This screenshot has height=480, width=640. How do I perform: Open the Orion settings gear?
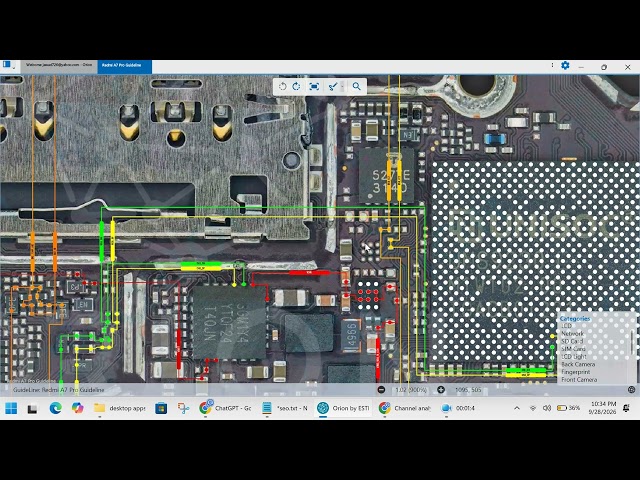click(565, 66)
